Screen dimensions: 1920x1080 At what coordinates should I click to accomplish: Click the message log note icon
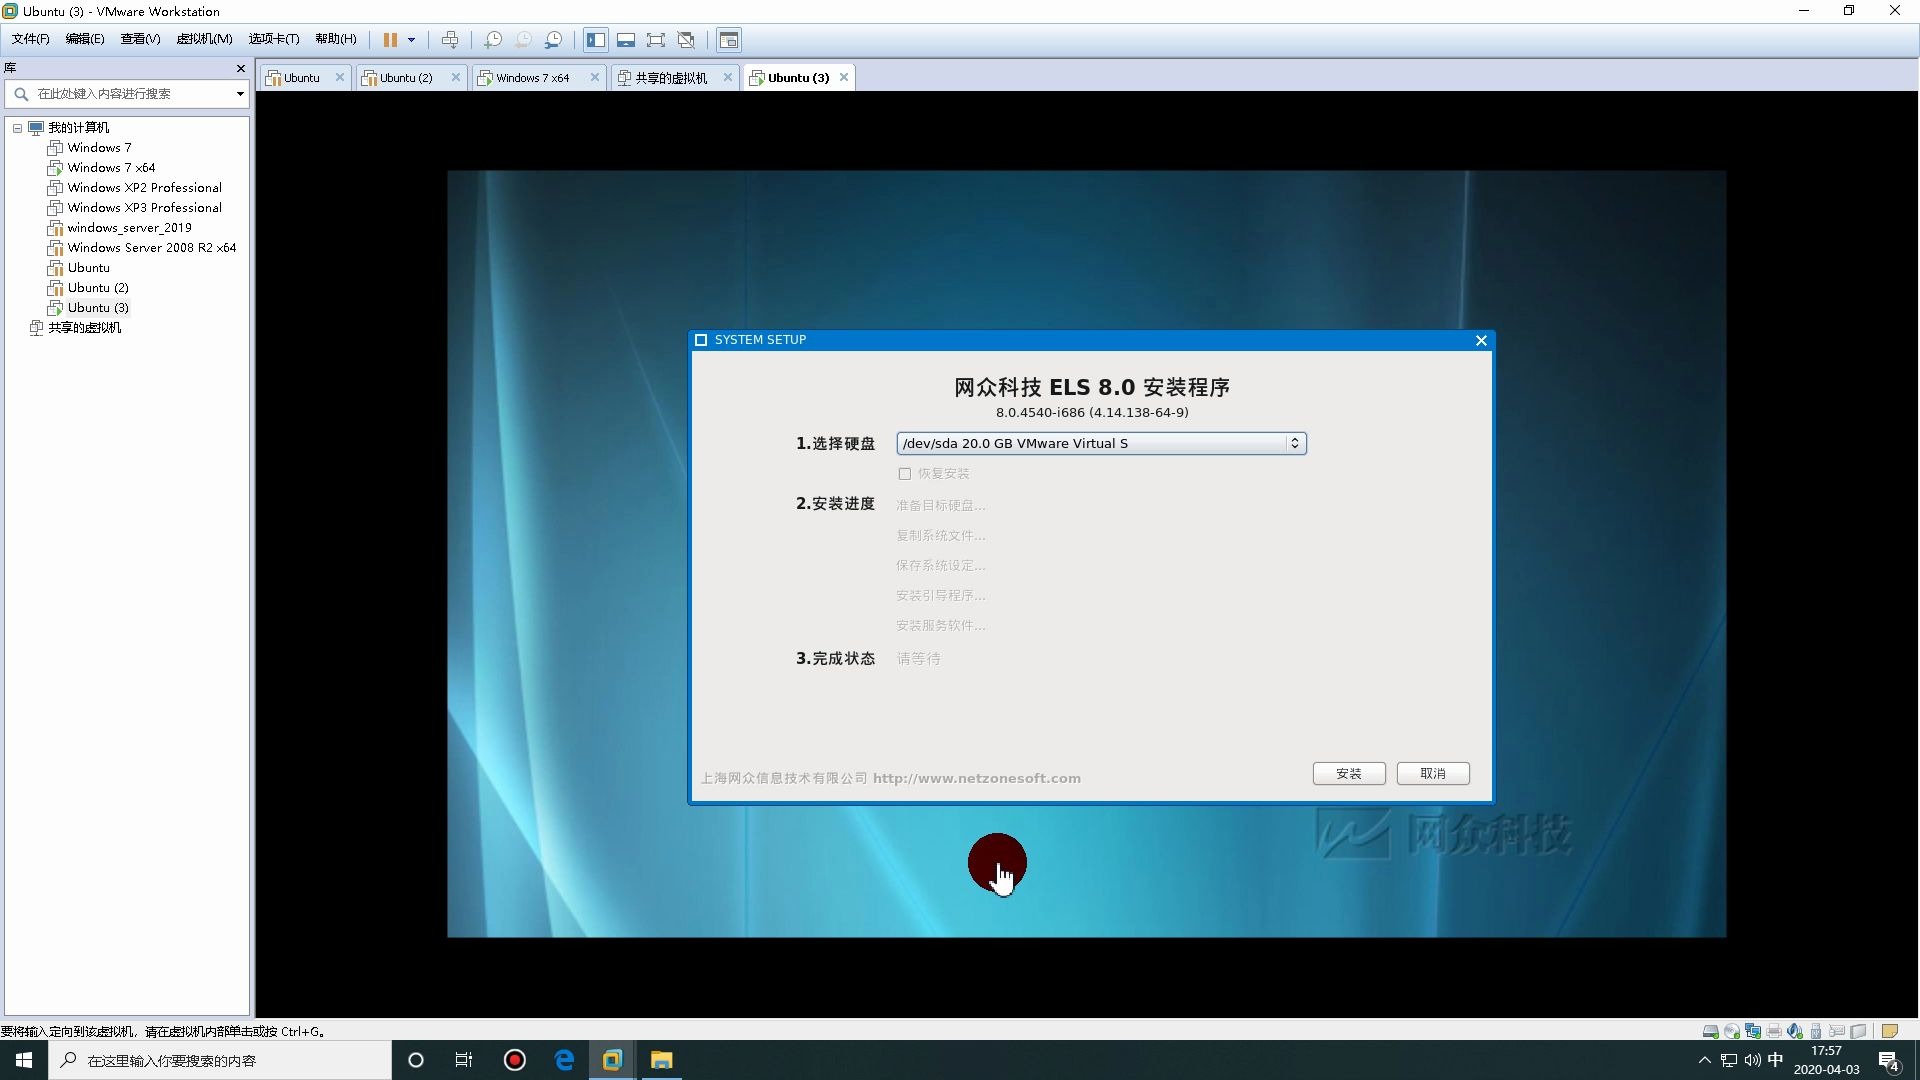tap(1890, 1031)
